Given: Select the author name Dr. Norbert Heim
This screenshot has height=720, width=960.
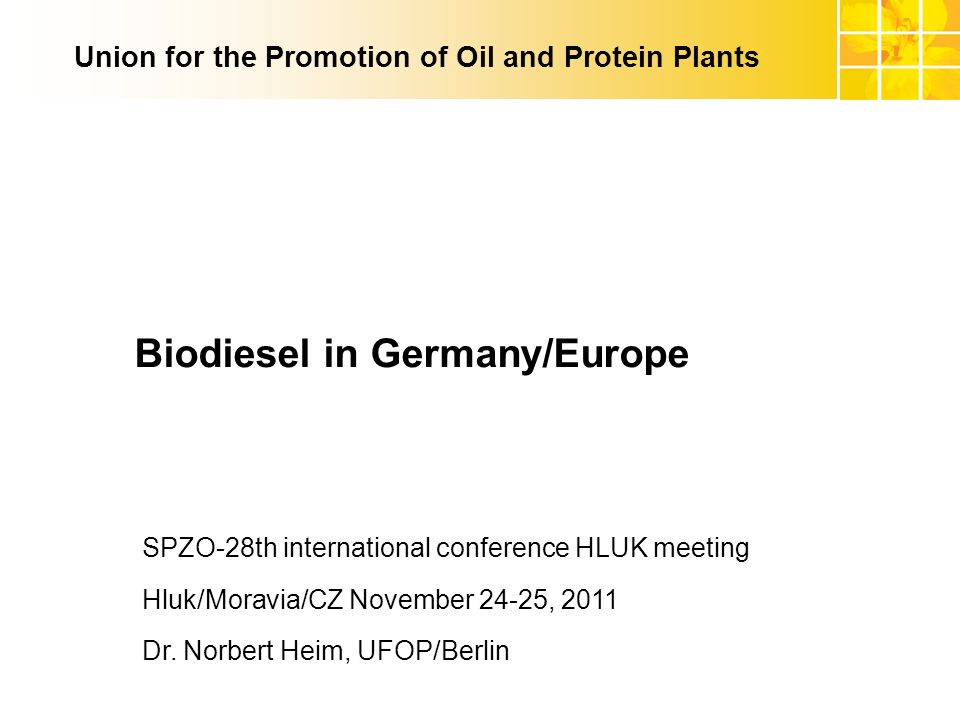Looking at the screenshot, I should pos(243,651).
